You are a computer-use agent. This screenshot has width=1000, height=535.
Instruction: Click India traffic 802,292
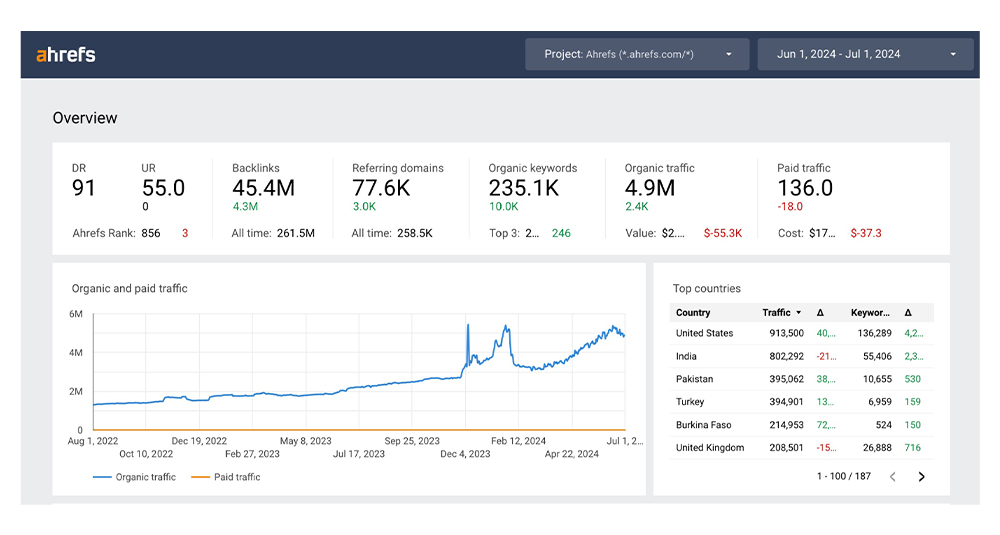786,356
